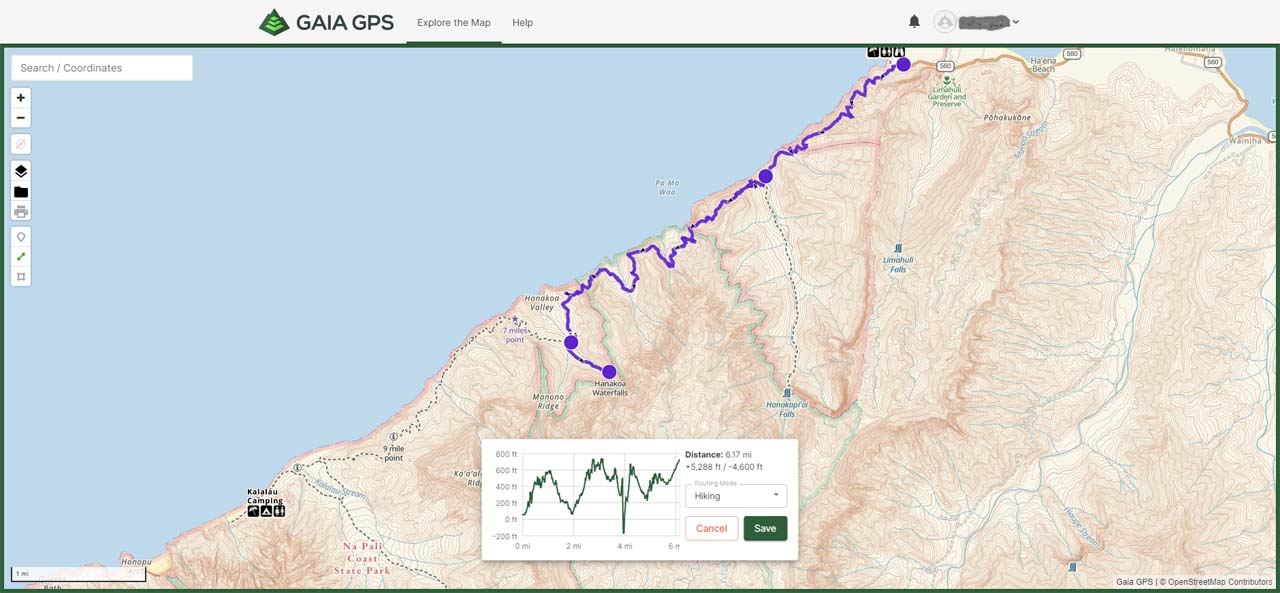Click the Hanakoa Waterfalls map label
The height and width of the screenshot is (593, 1280).
click(611, 388)
